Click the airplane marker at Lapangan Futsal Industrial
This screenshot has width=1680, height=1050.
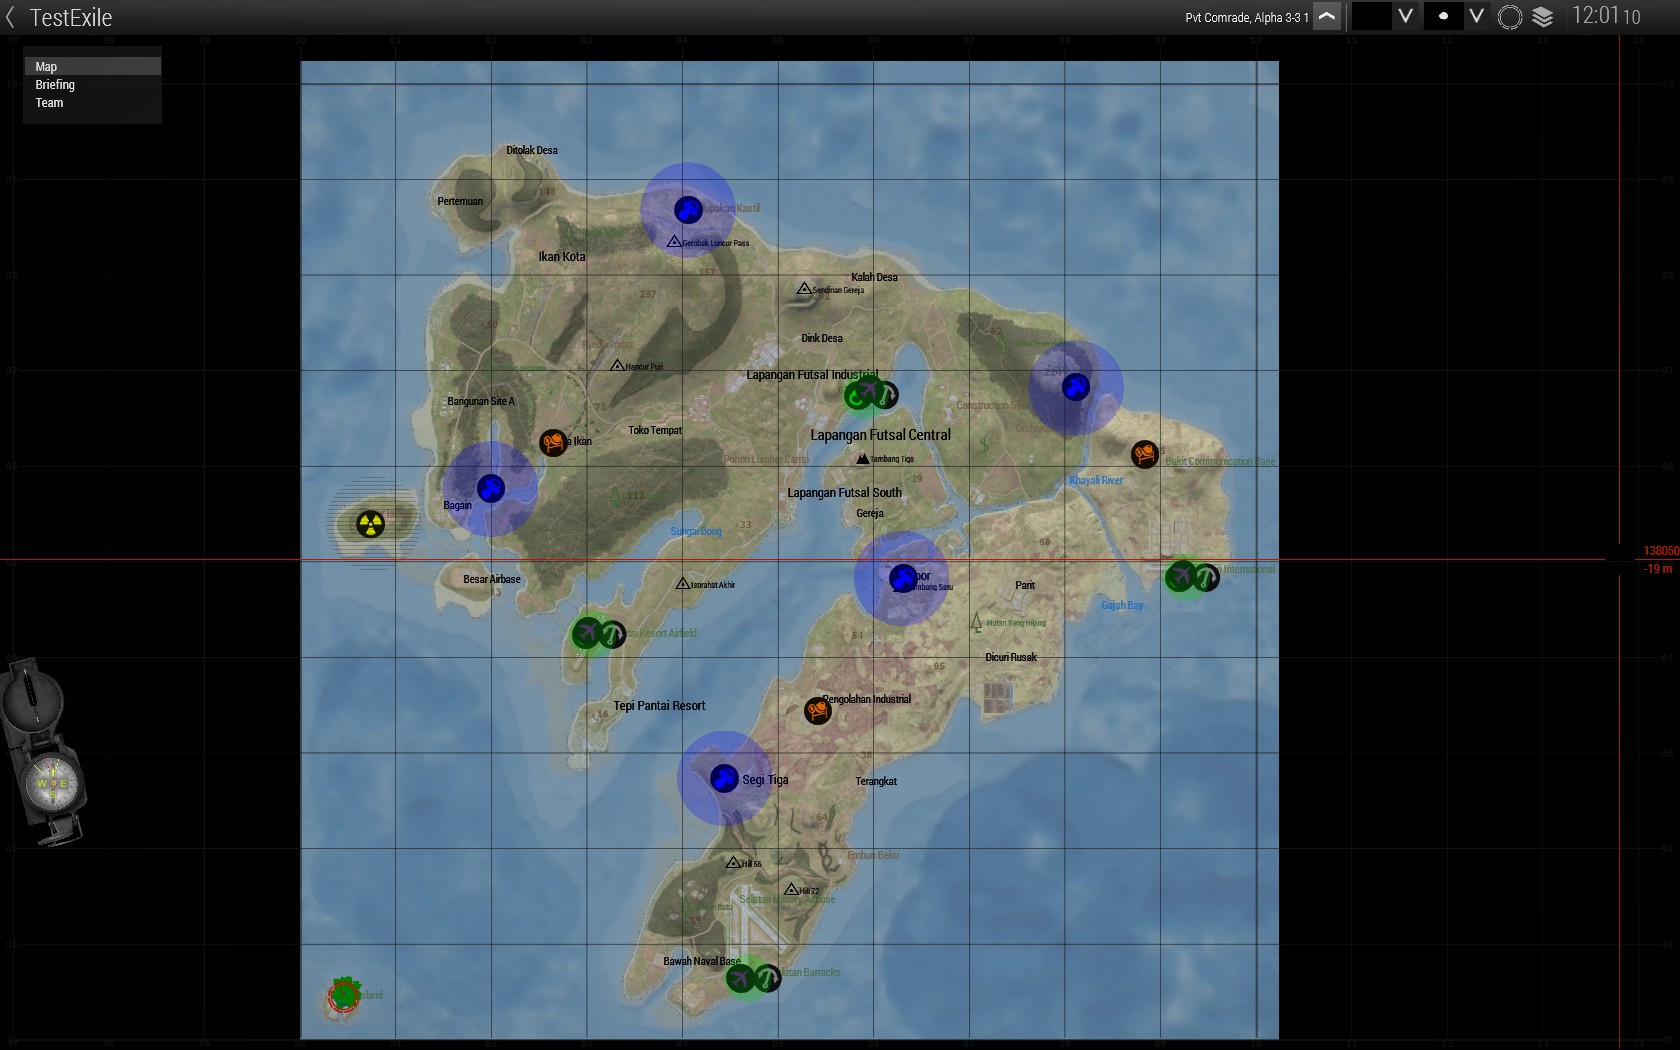coord(868,391)
